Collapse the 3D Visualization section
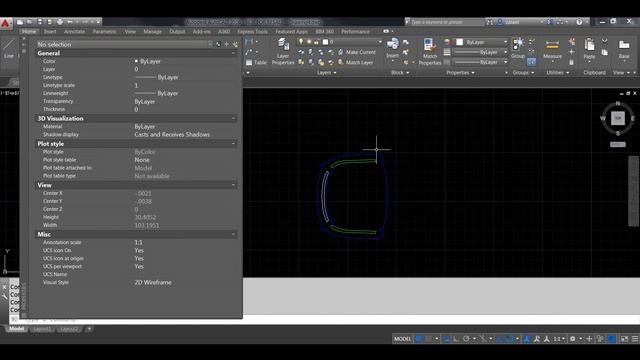Image resolution: width=640 pixels, height=360 pixels. (233, 118)
